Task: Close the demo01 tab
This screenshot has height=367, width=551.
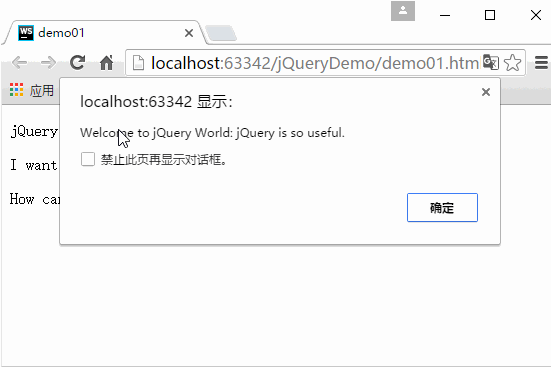Action: [189, 33]
